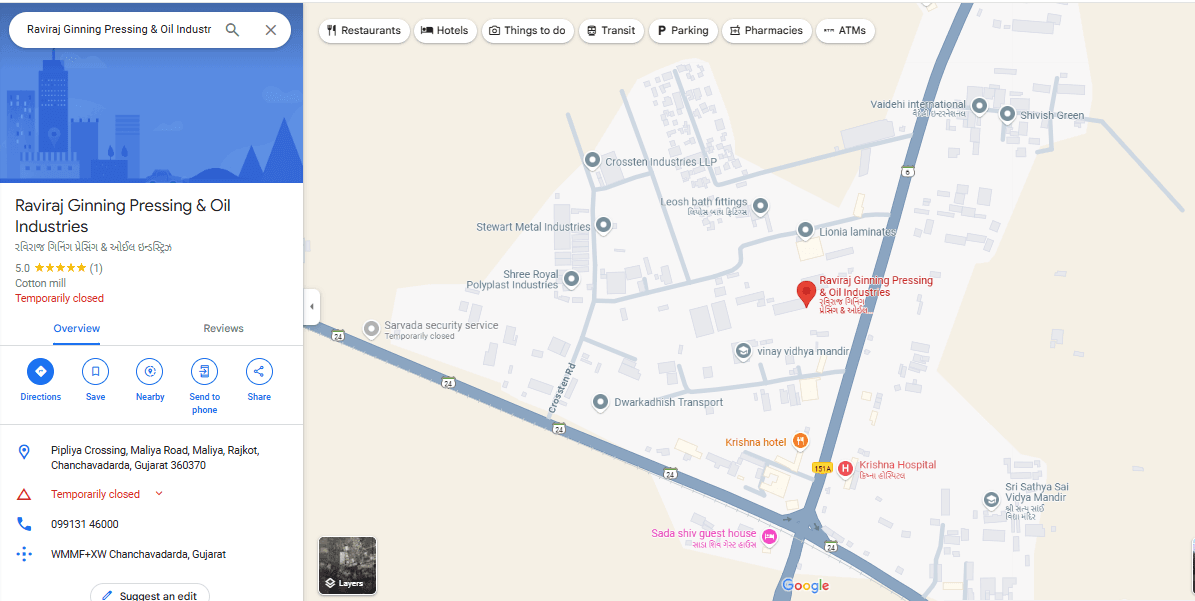Click the 151A highway shield label
The width and height of the screenshot is (1195, 601).
(822, 468)
